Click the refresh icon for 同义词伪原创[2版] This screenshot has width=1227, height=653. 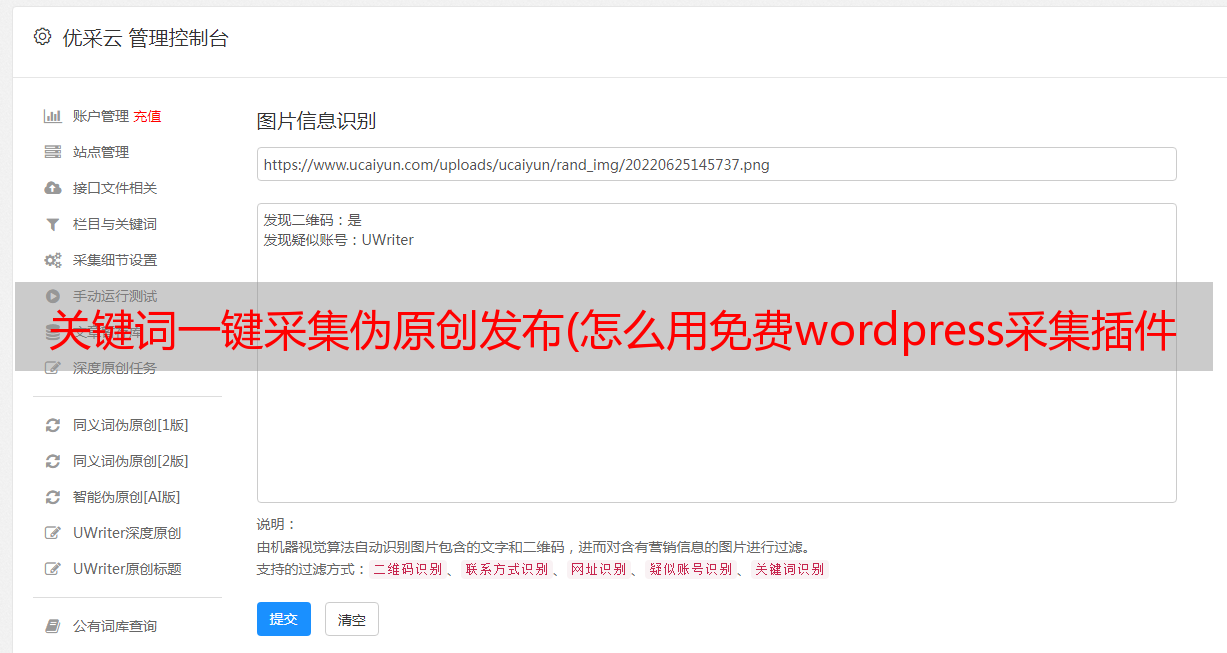point(53,461)
